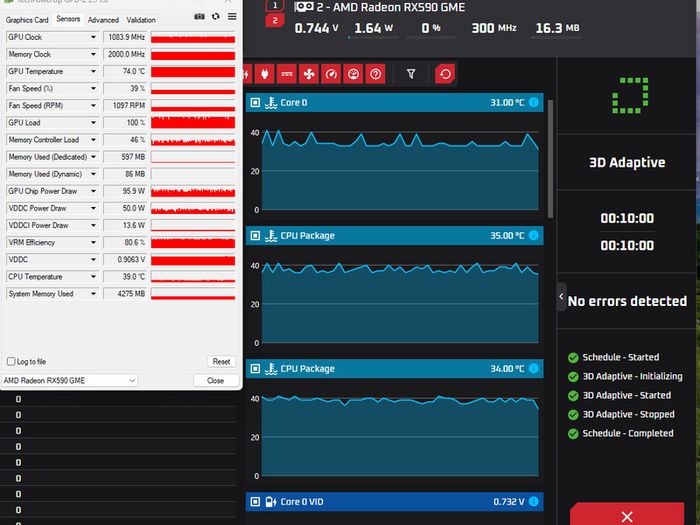
Task: Click the Core 0 info icon
Action: coord(533,102)
